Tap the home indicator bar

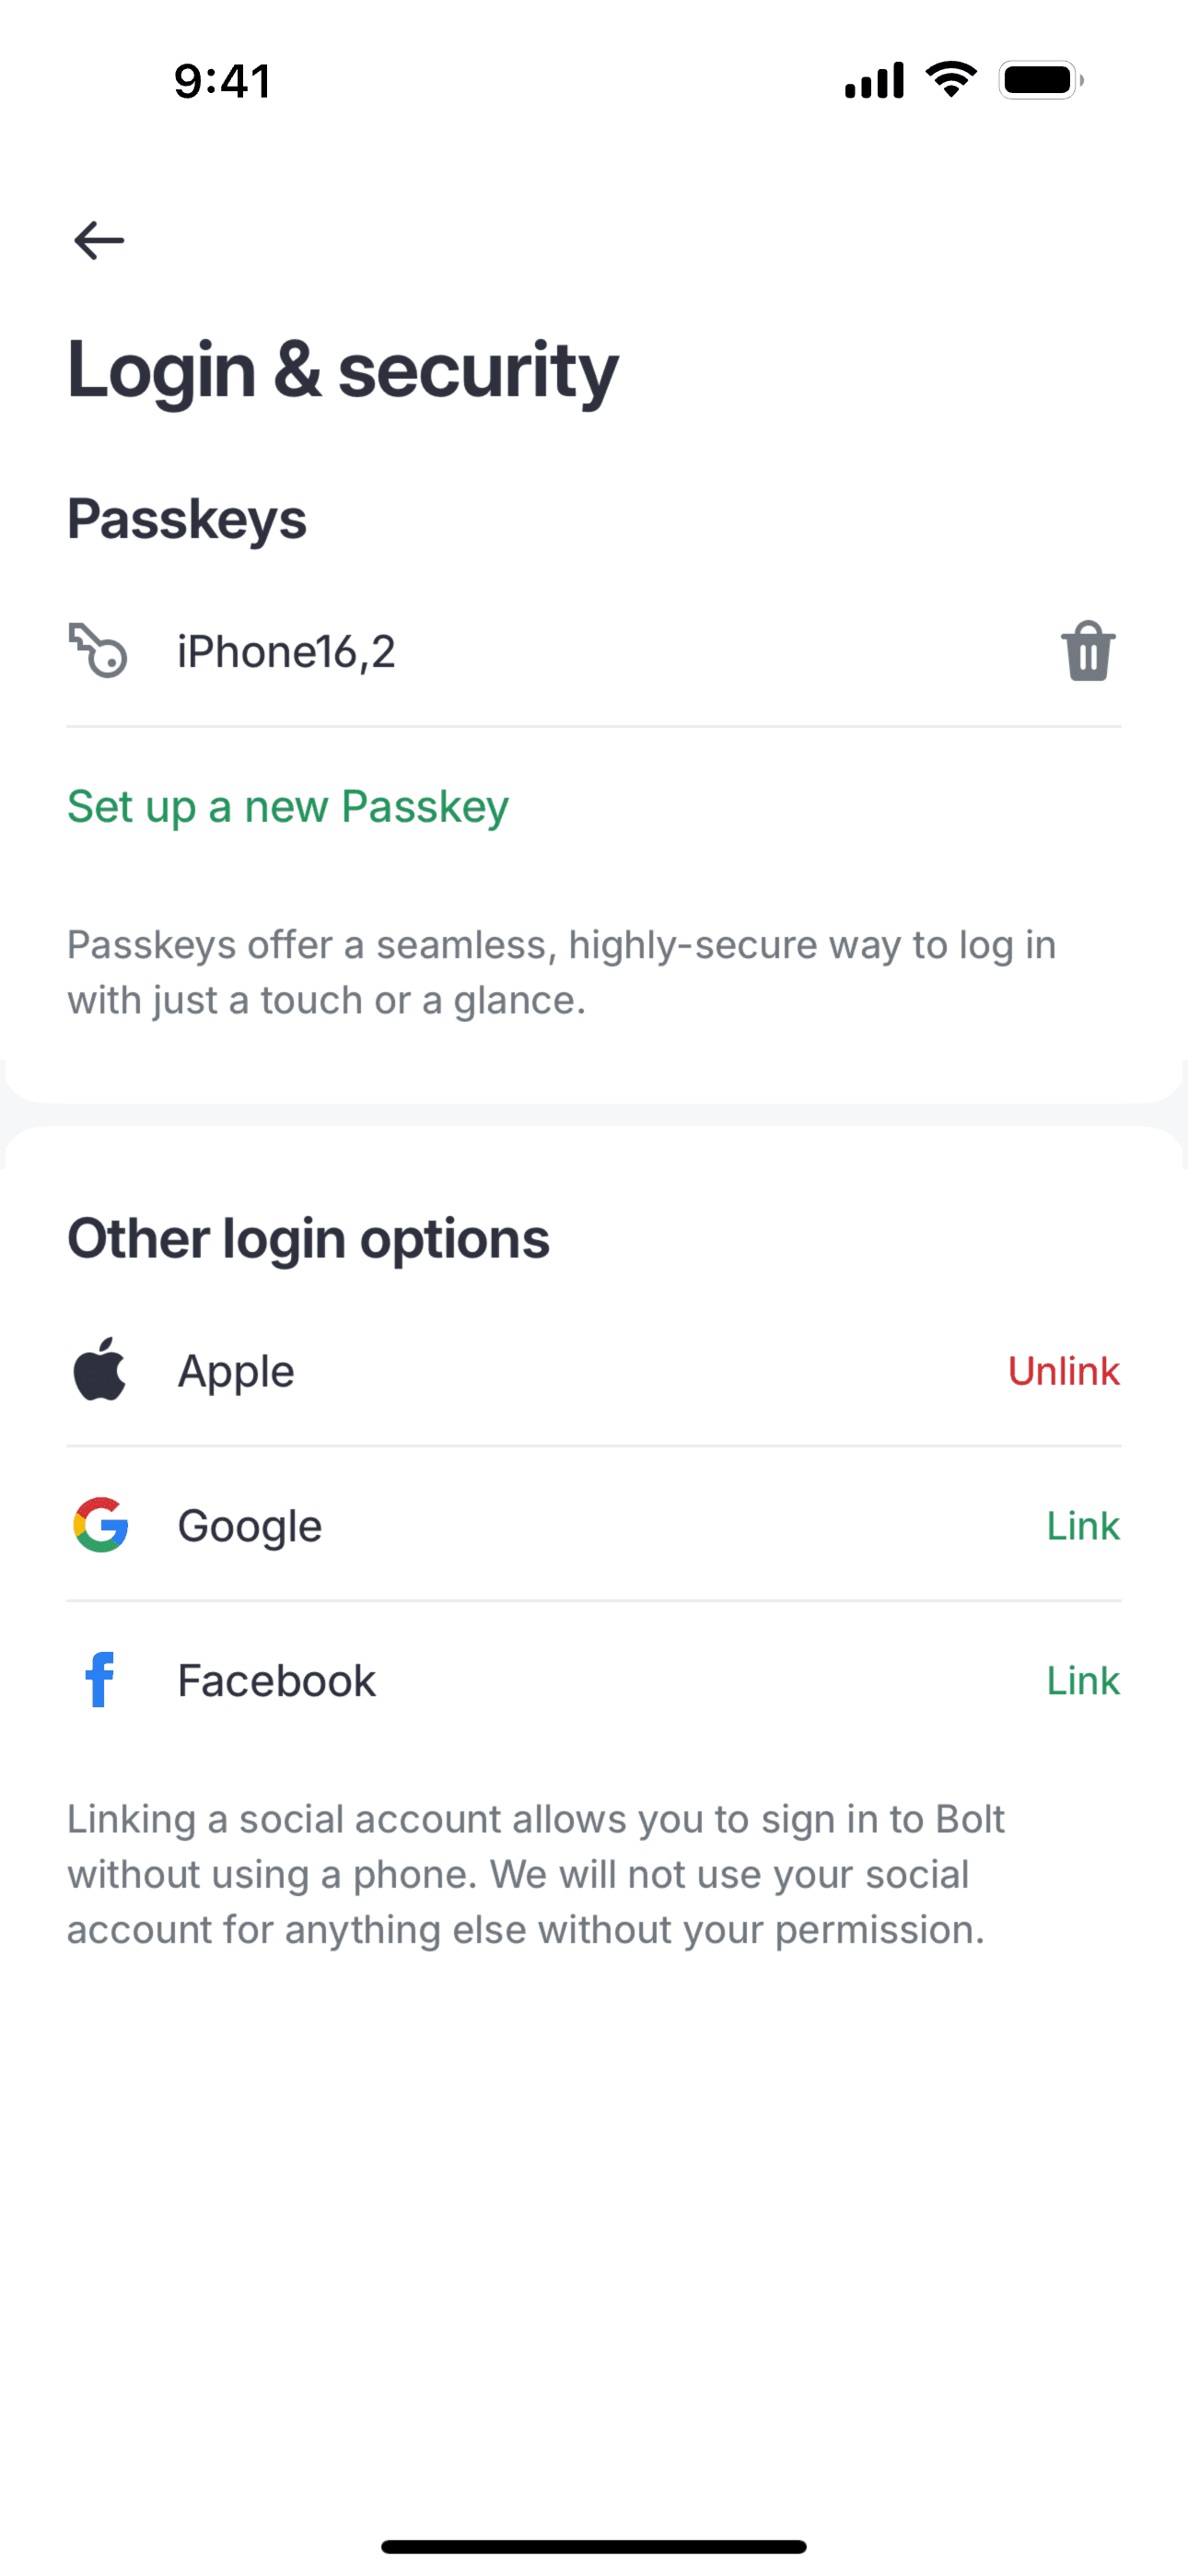[x=594, y=2546]
